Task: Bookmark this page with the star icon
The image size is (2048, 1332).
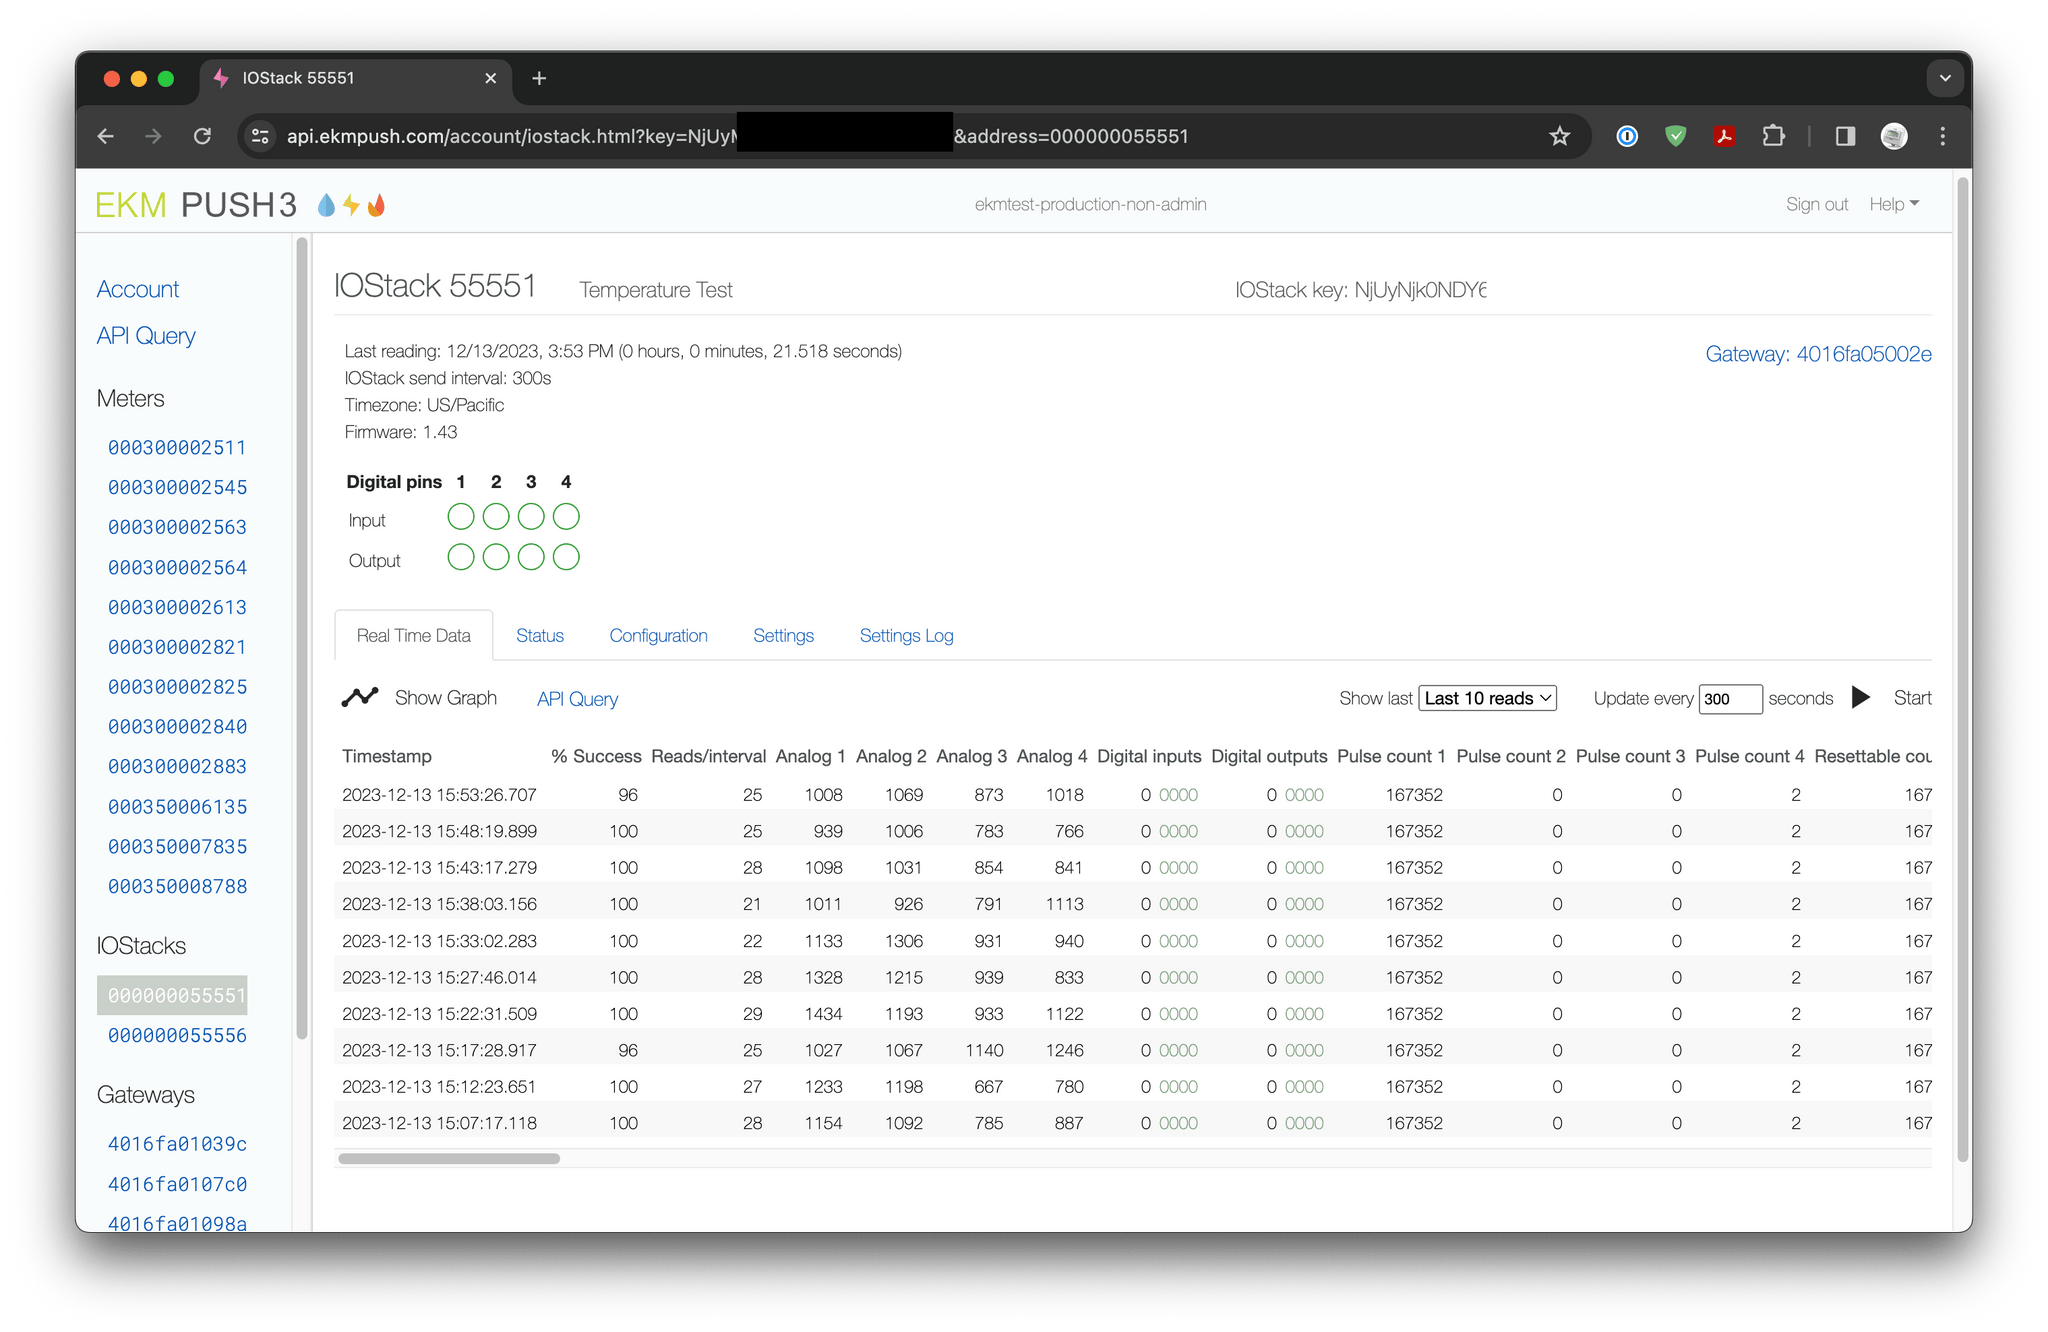Action: pos(1558,136)
